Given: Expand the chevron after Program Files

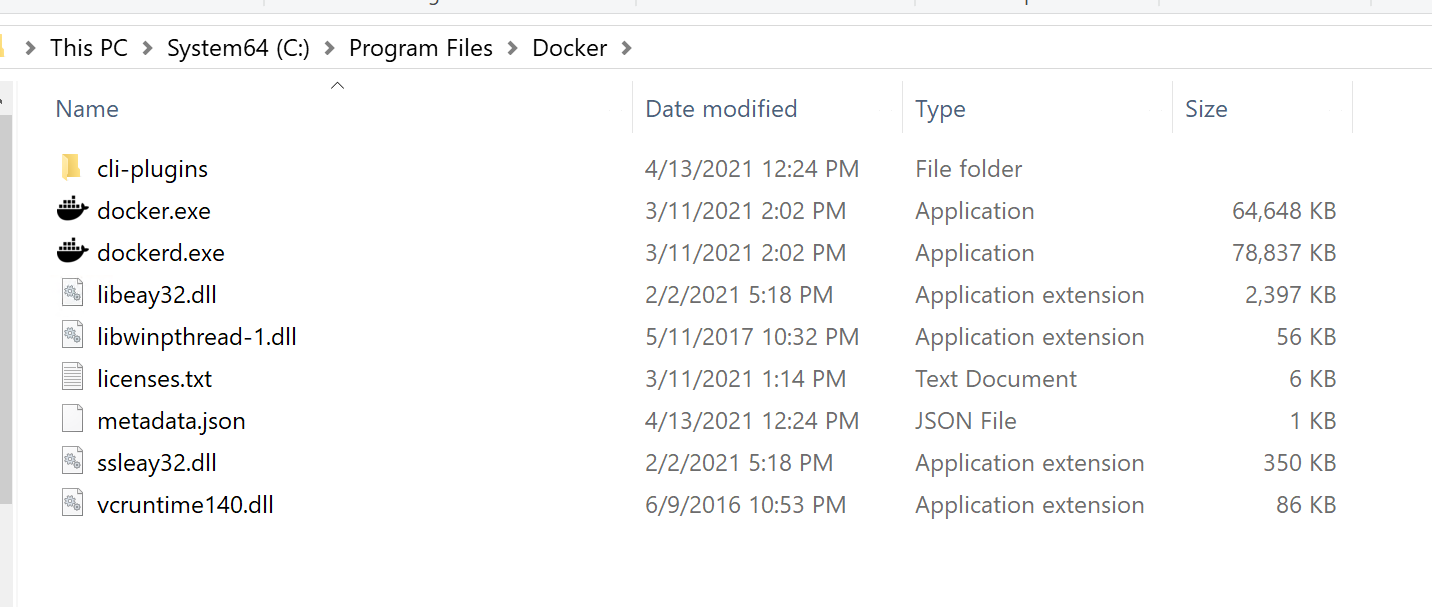Looking at the screenshot, I should click(x=514, y=47).
